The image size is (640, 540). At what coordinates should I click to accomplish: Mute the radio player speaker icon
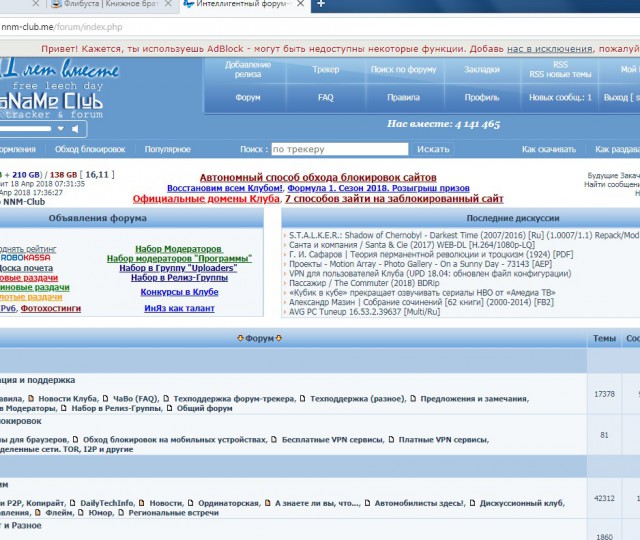76,129
